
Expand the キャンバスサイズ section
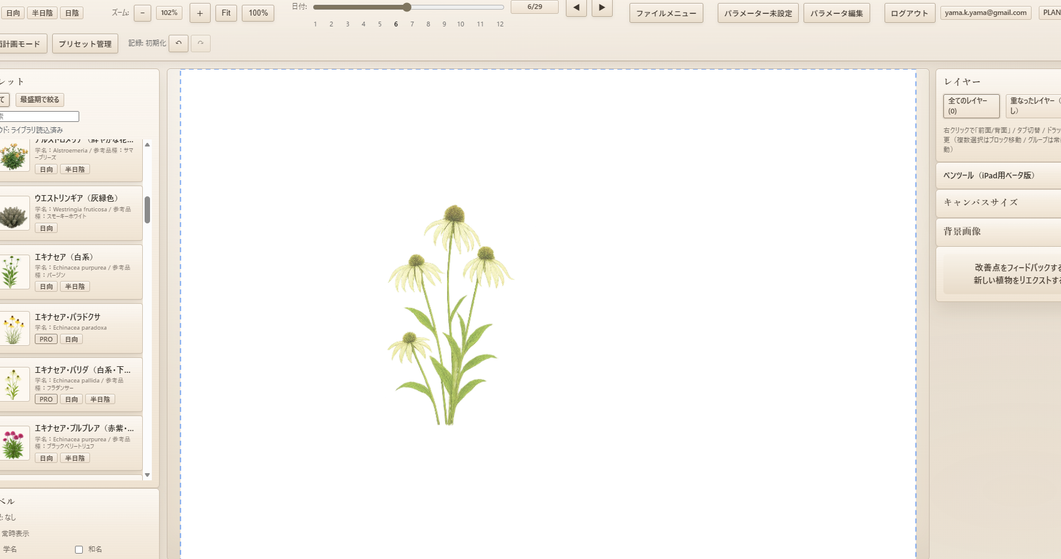coord(999,202)
